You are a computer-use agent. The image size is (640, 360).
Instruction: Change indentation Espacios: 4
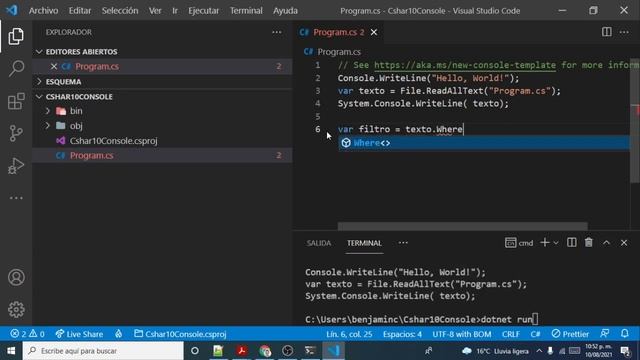pyautogui.click(x=402, y=334)
